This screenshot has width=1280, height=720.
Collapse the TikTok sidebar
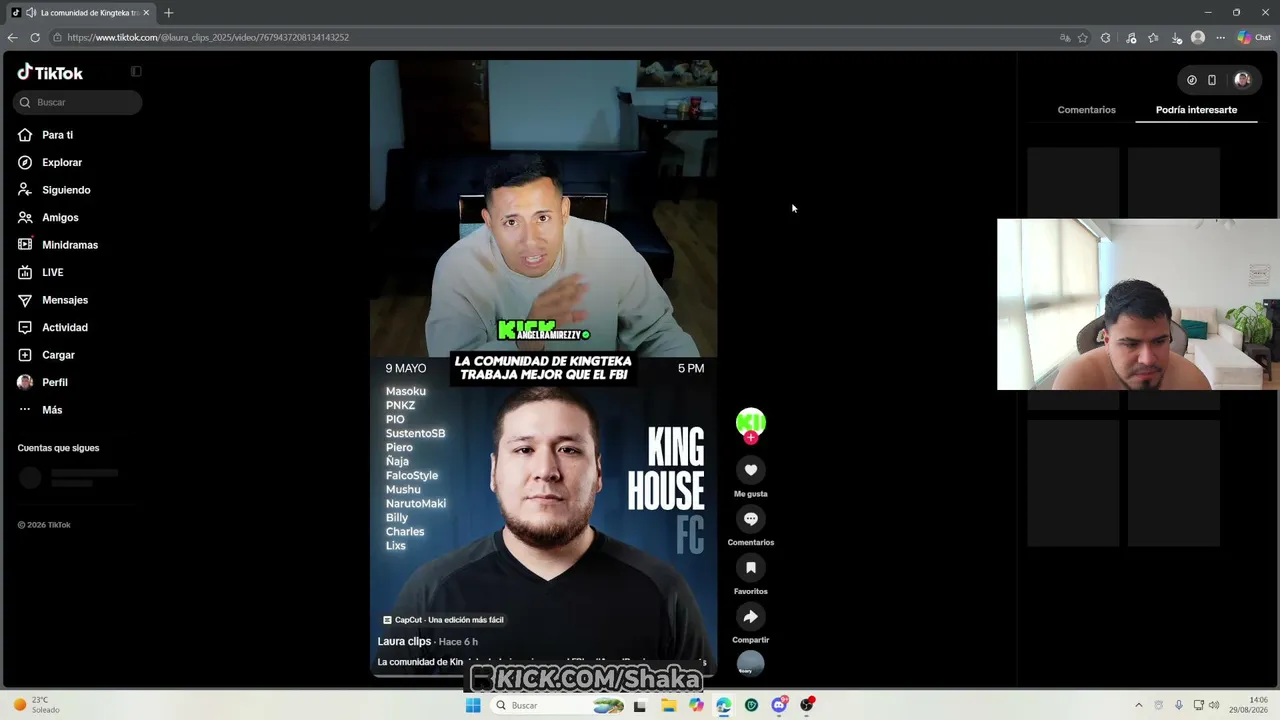pos(136,72)
